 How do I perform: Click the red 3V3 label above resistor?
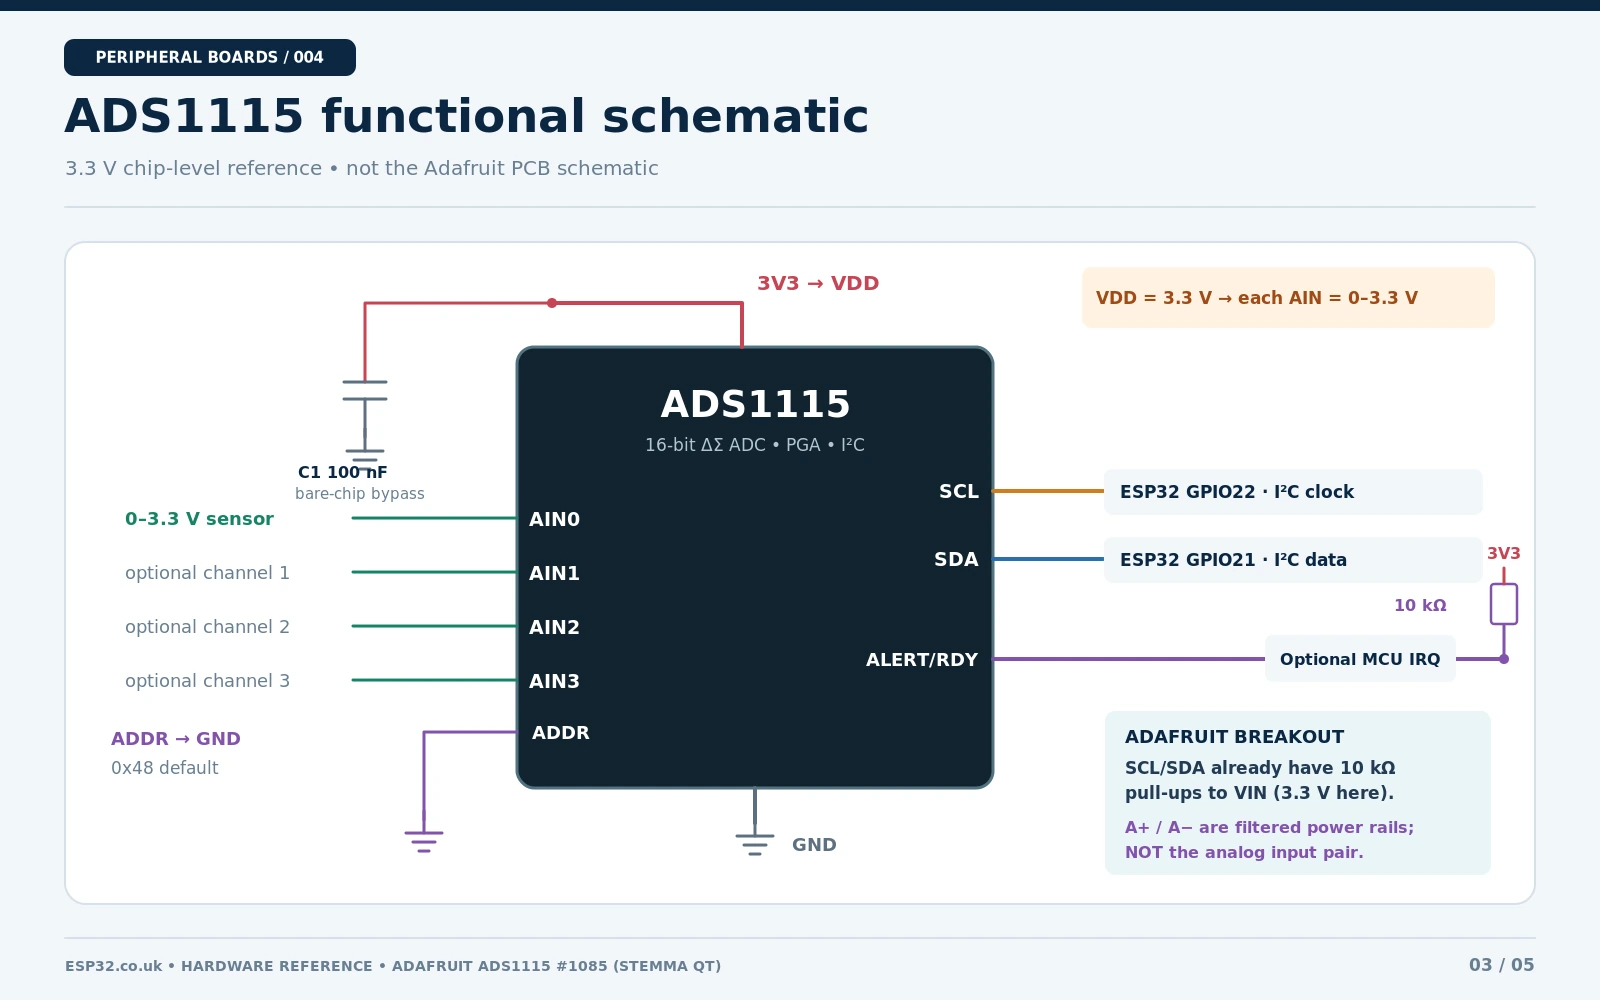coord(1504,553)
